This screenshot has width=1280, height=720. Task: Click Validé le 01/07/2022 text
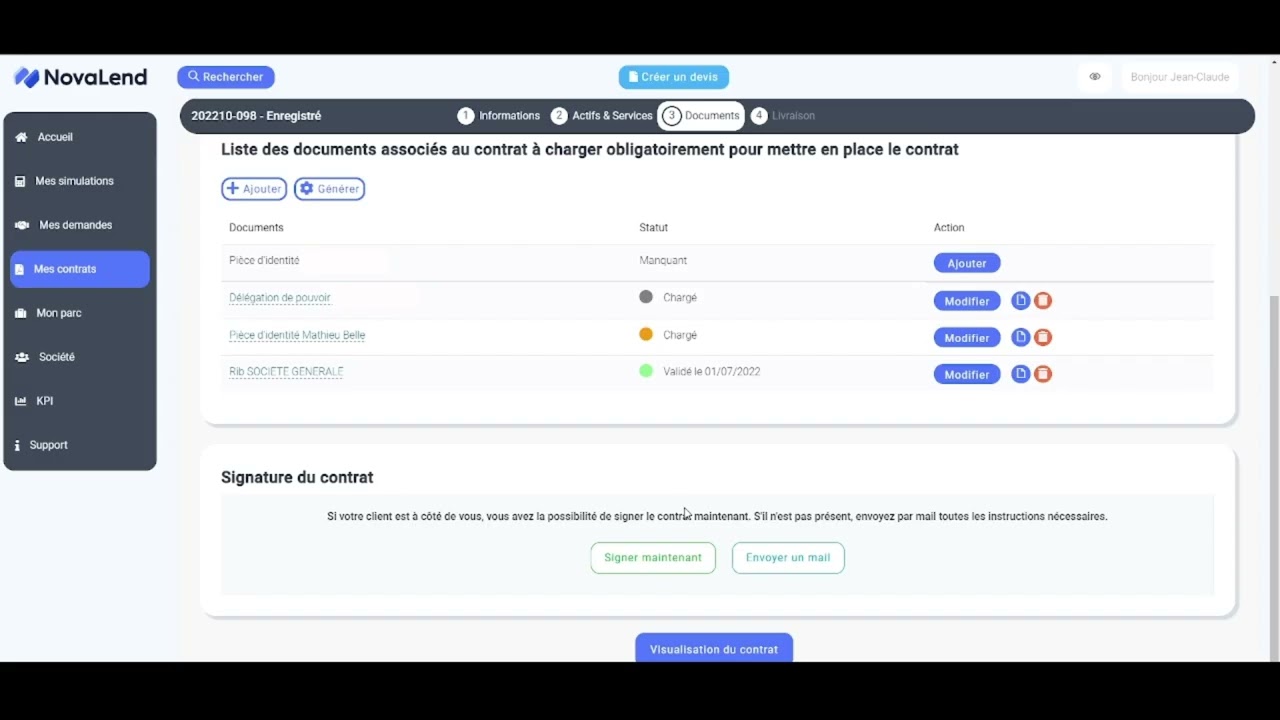coord(712,372)
